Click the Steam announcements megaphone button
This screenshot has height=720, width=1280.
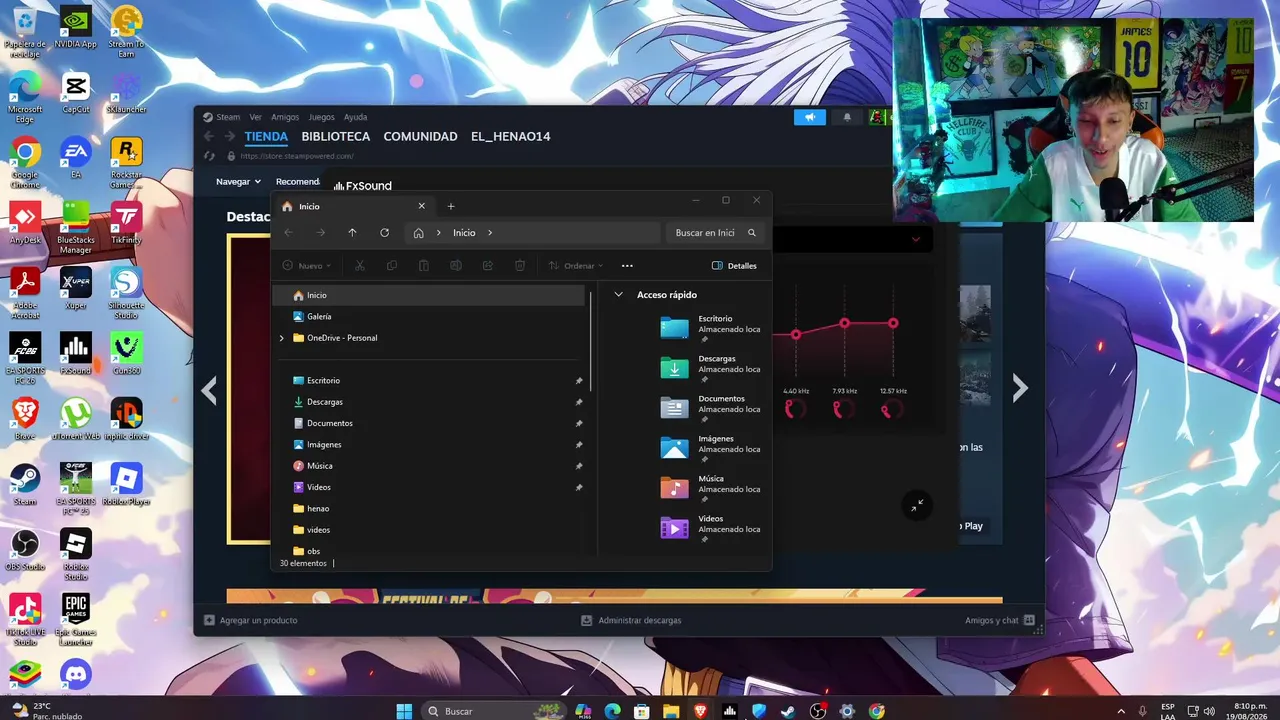pos(810,117)
